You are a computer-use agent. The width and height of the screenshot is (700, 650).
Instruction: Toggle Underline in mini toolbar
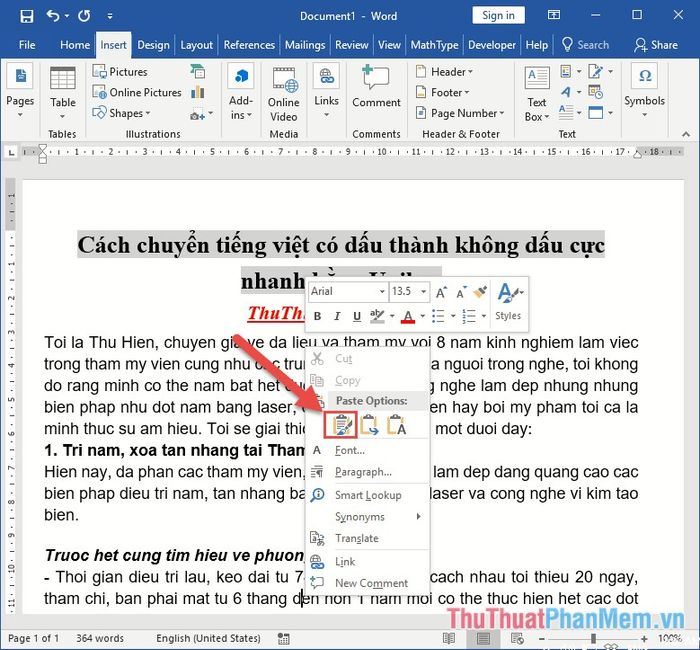tap(357, 317)
